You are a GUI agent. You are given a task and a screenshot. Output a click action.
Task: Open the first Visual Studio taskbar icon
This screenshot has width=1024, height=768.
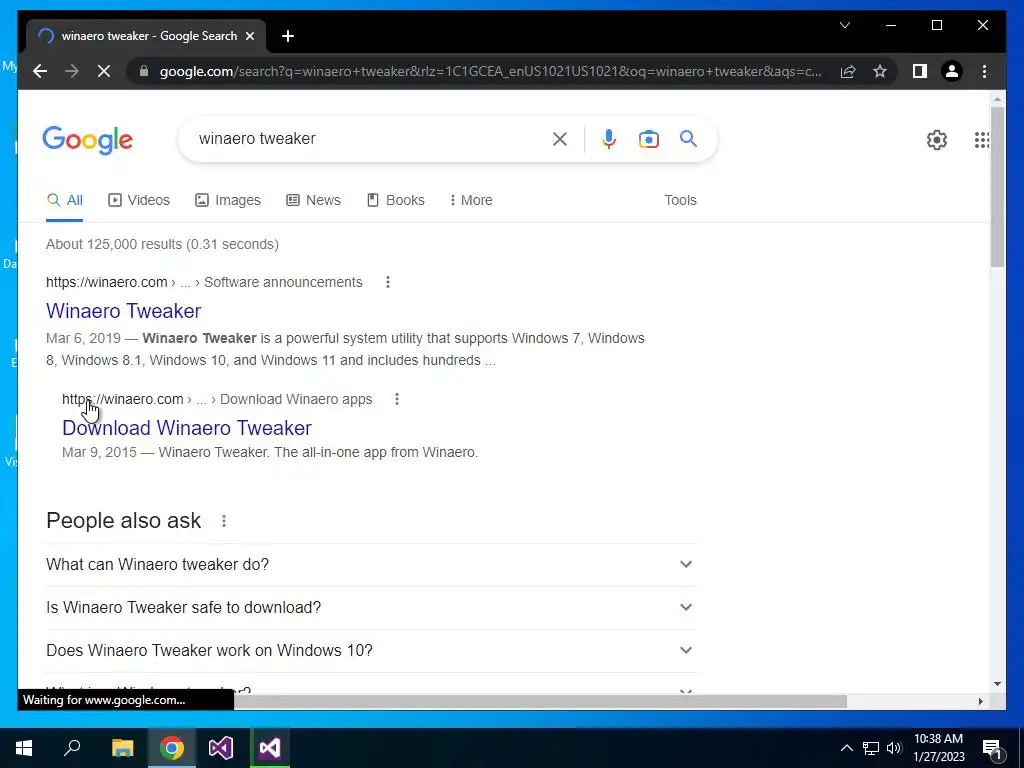click(x=221, y=748)
